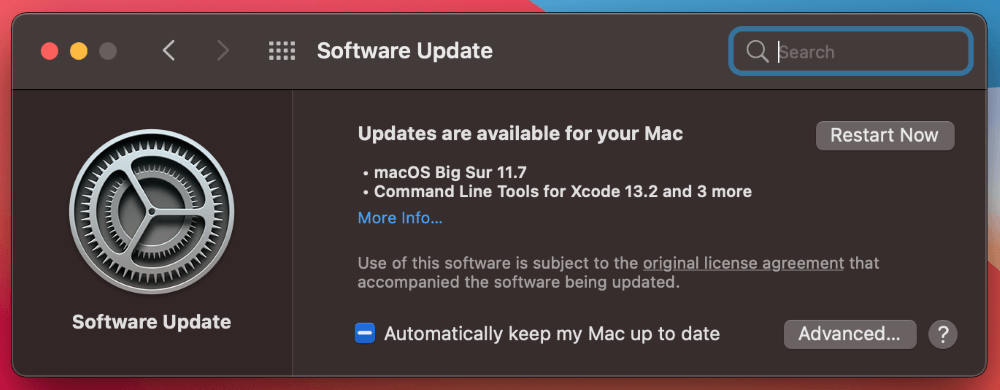Open the Advanced… options button

[x=849, y=334]
